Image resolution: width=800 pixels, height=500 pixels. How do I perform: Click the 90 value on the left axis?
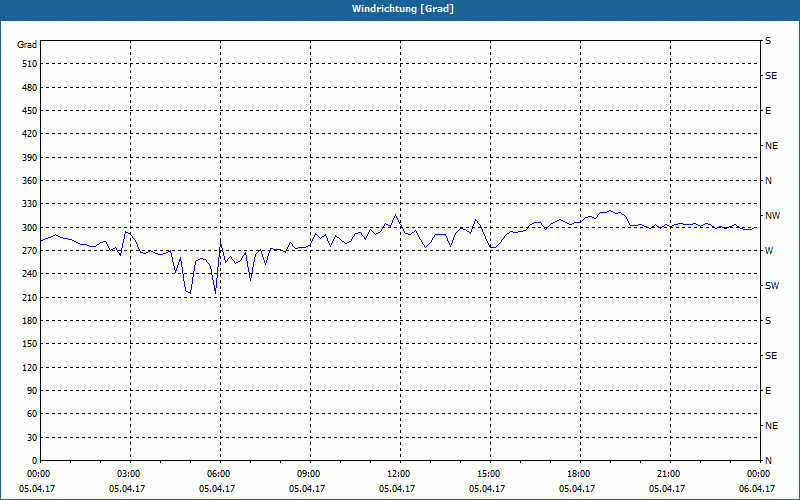coord(32,391)
